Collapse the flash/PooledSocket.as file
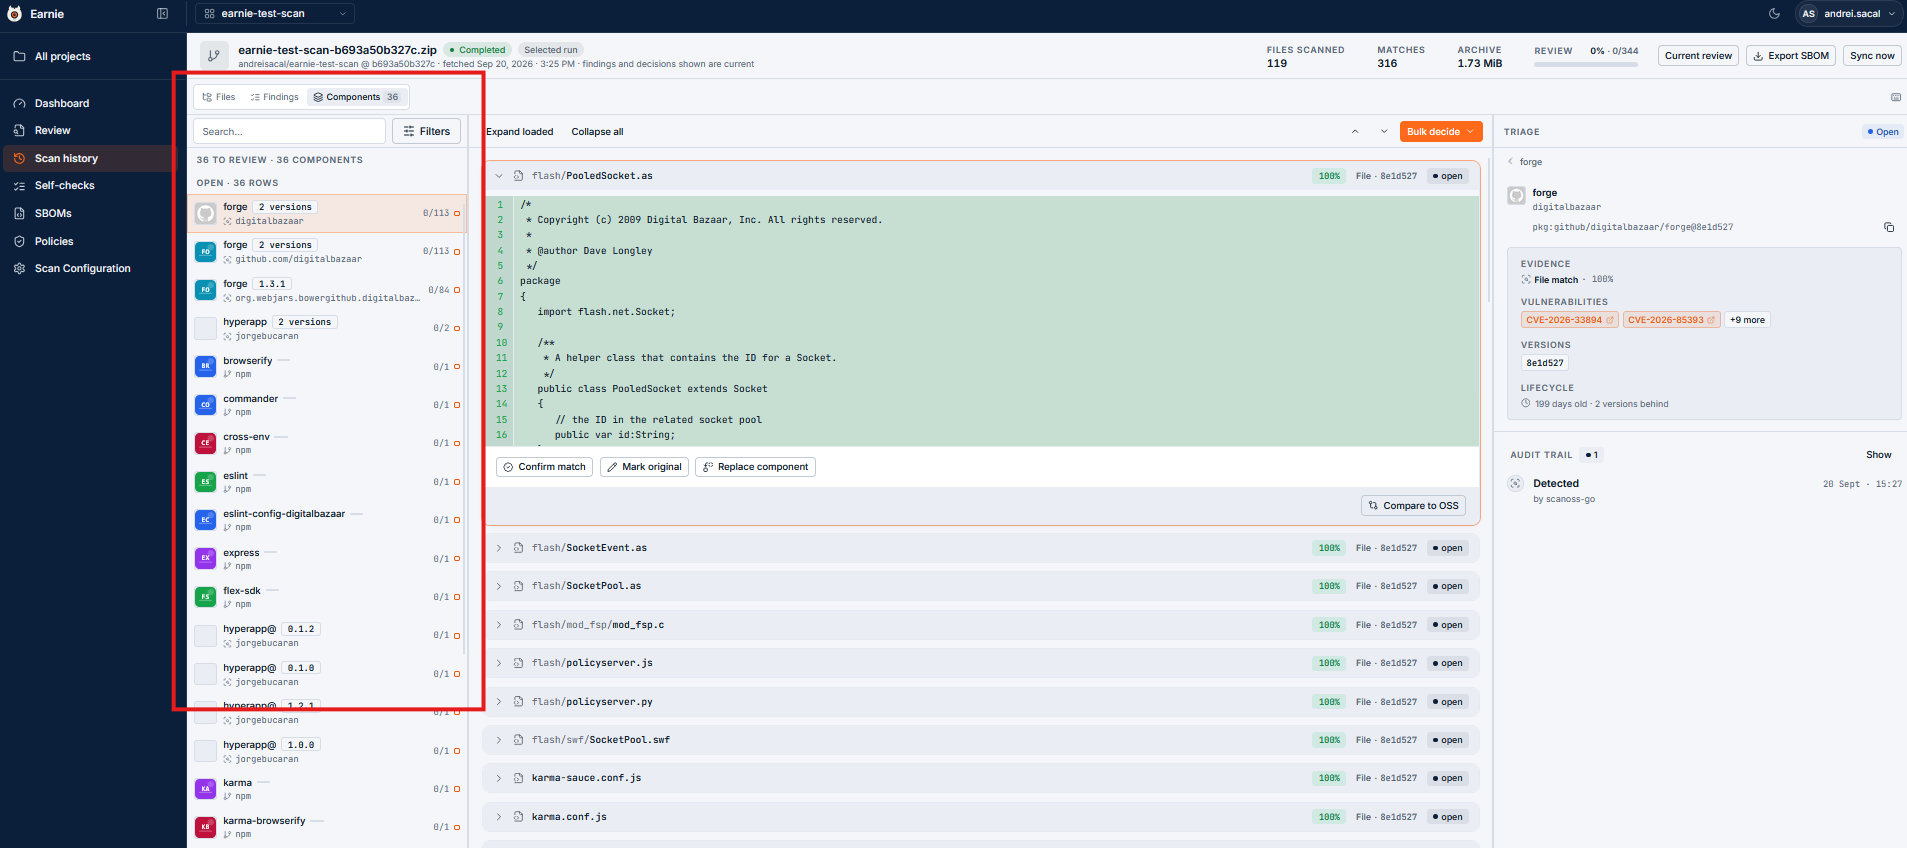Screen dimensions: 1907x848 click(499, 176)
